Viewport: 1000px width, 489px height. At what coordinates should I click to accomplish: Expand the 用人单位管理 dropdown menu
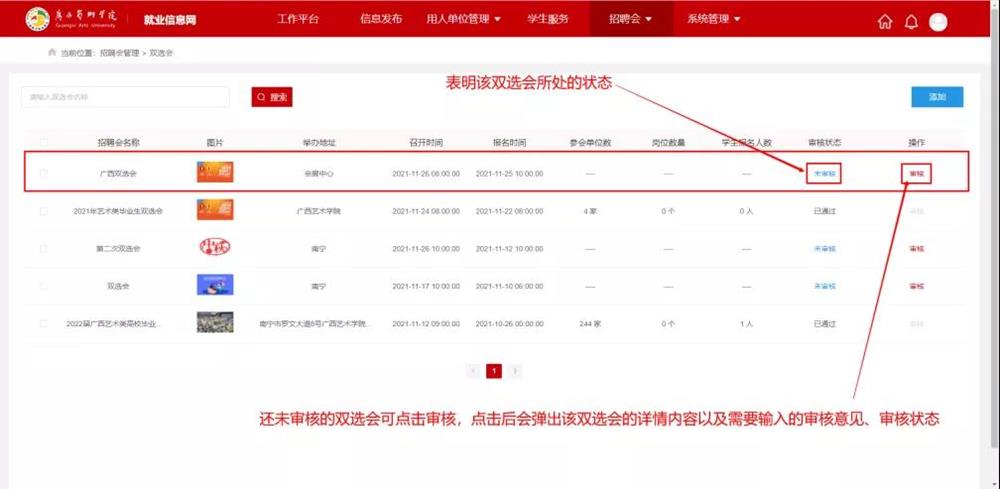click(464, 19)
